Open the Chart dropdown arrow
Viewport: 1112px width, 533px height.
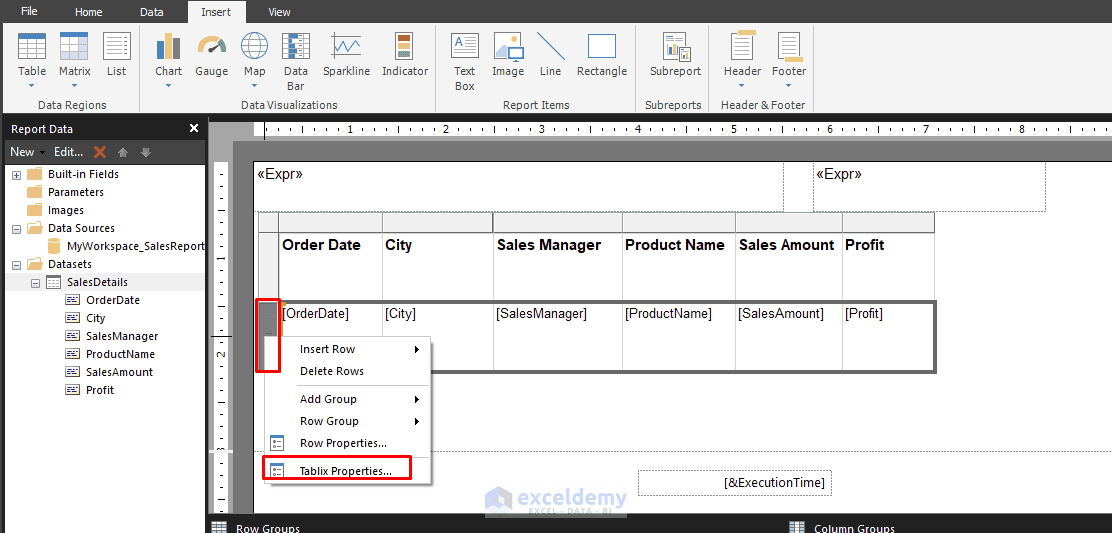point(169,86)
